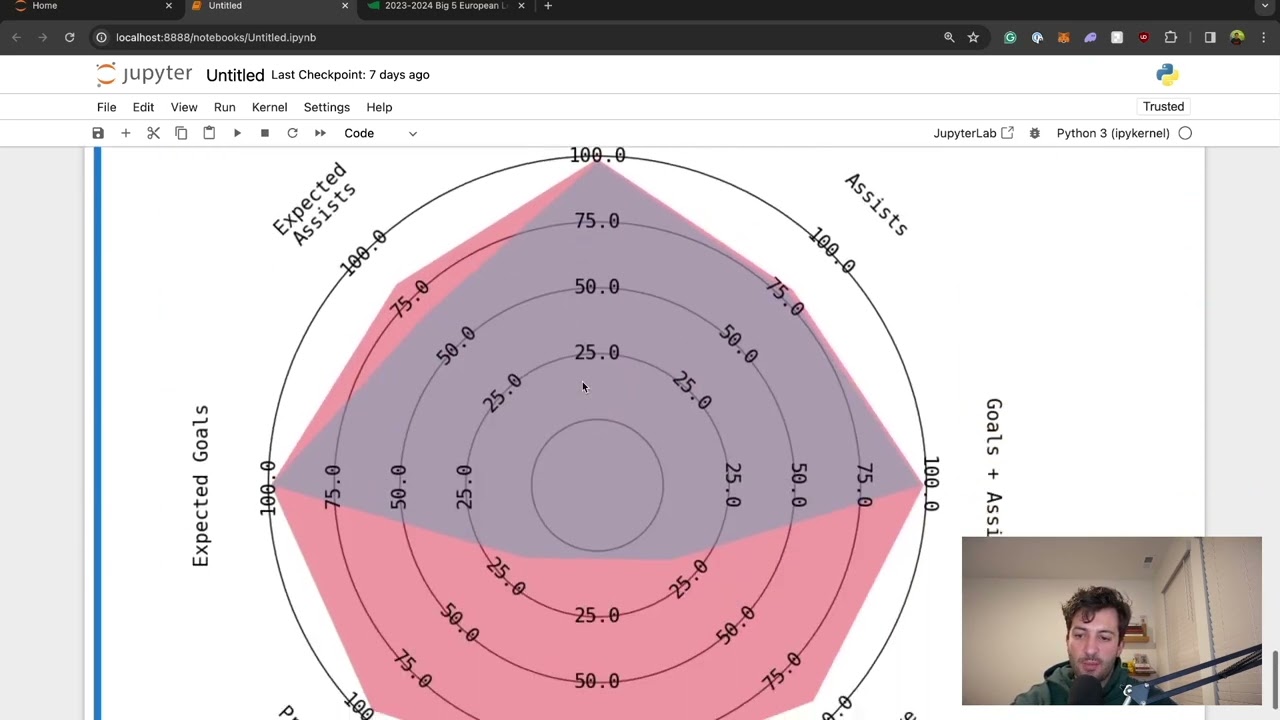Image resolution: width=1280 pixels, height=720 pixels.
Task: Save the notebook with the floppy disk icon
Action: click(x=98, y=133)
